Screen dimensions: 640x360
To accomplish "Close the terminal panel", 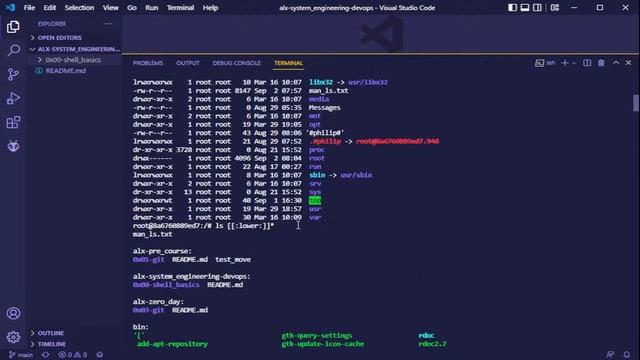I will tap(628, 63).
